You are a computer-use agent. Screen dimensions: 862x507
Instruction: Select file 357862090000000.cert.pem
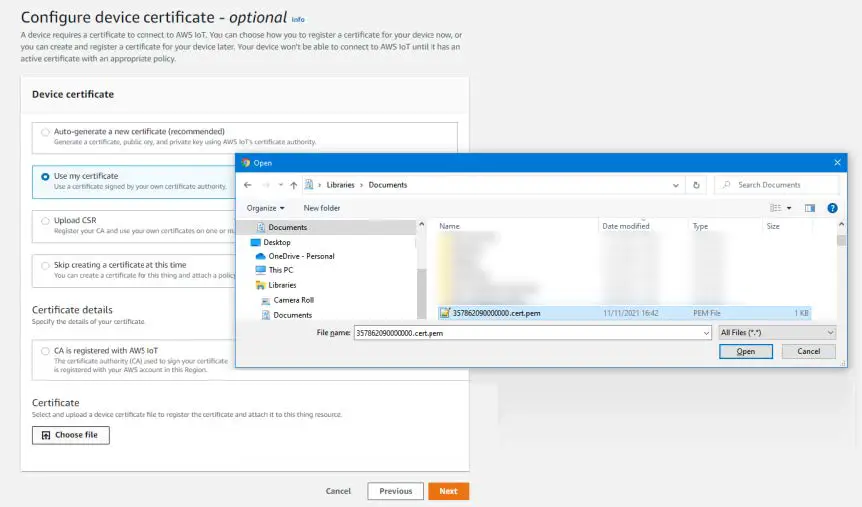pos(625,313)
